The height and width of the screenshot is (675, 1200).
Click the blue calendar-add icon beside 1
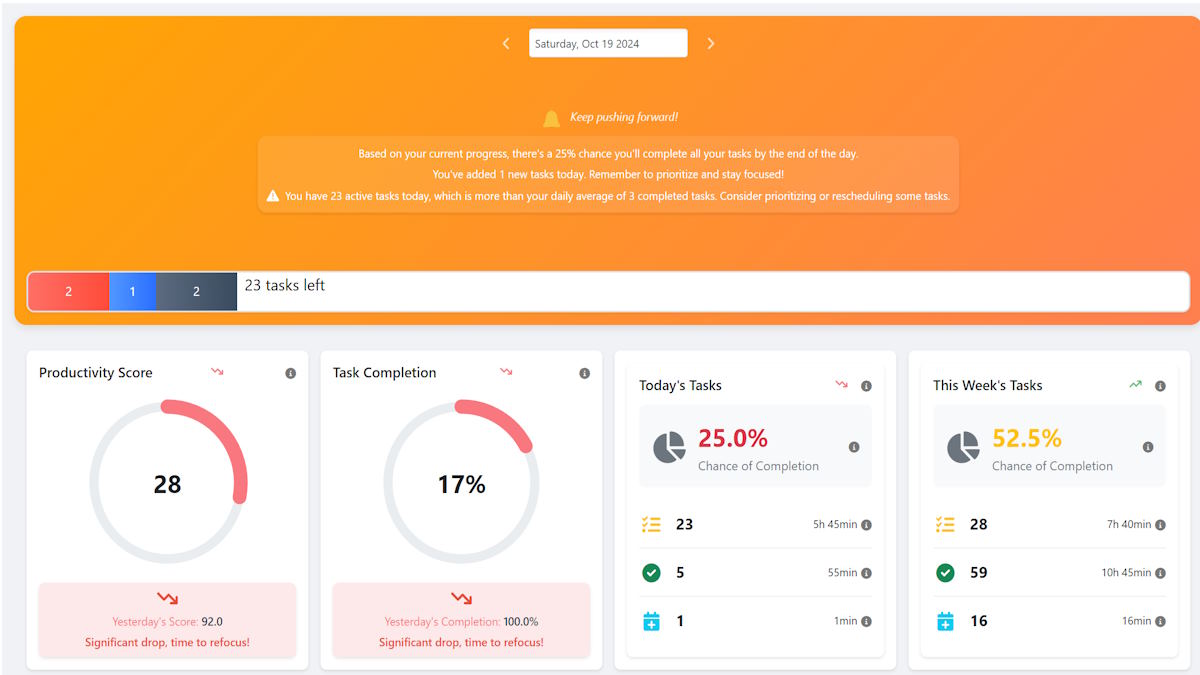[x=651, y=620]
